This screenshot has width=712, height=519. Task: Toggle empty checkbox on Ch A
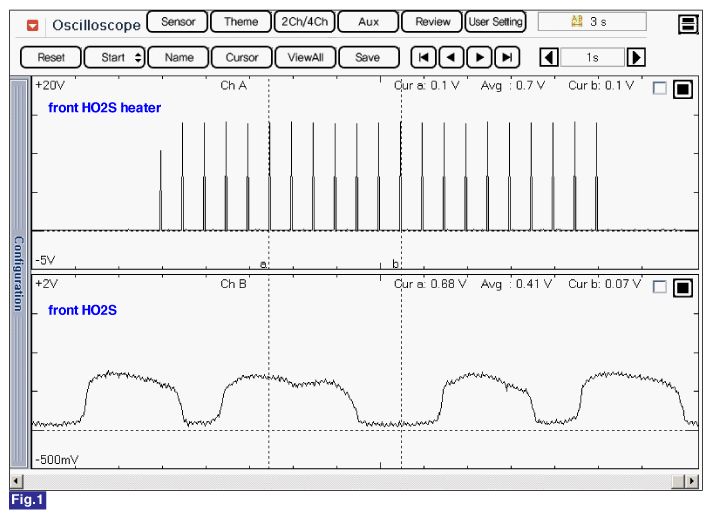tap(659, 89)
